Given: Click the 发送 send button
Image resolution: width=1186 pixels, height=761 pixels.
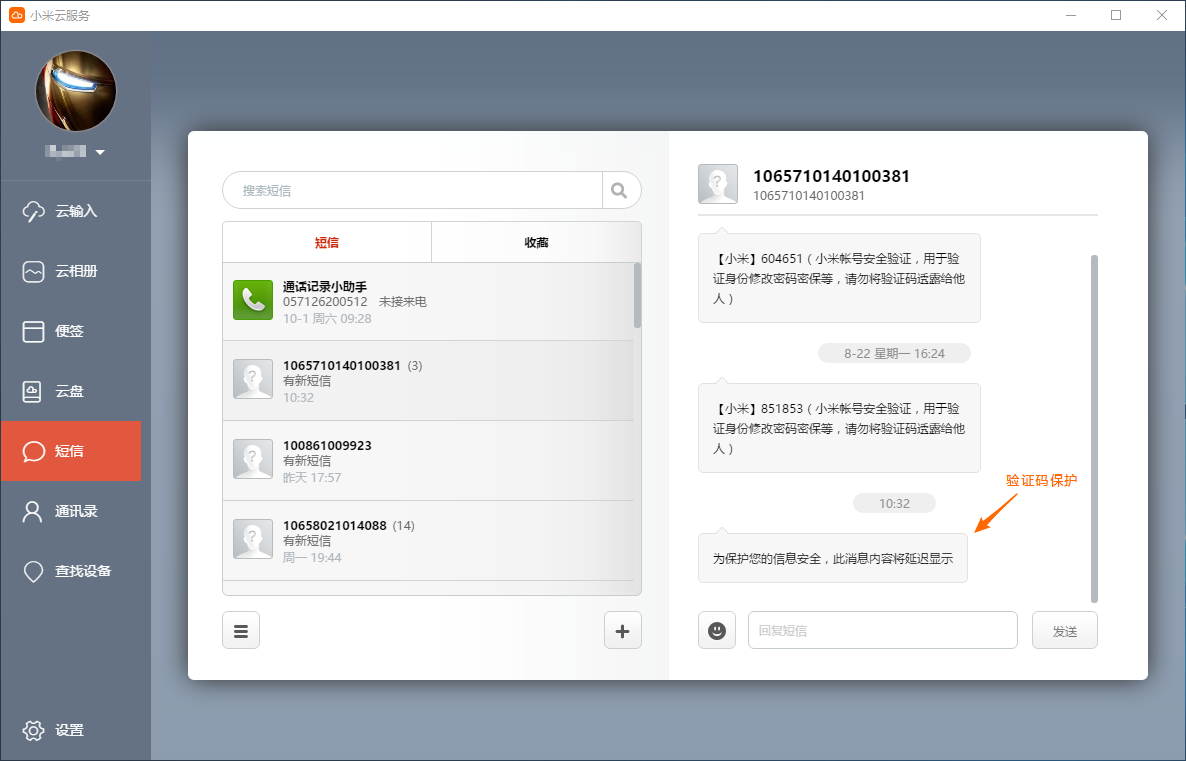Looking at the screenshot, I should pos(1064,630).
